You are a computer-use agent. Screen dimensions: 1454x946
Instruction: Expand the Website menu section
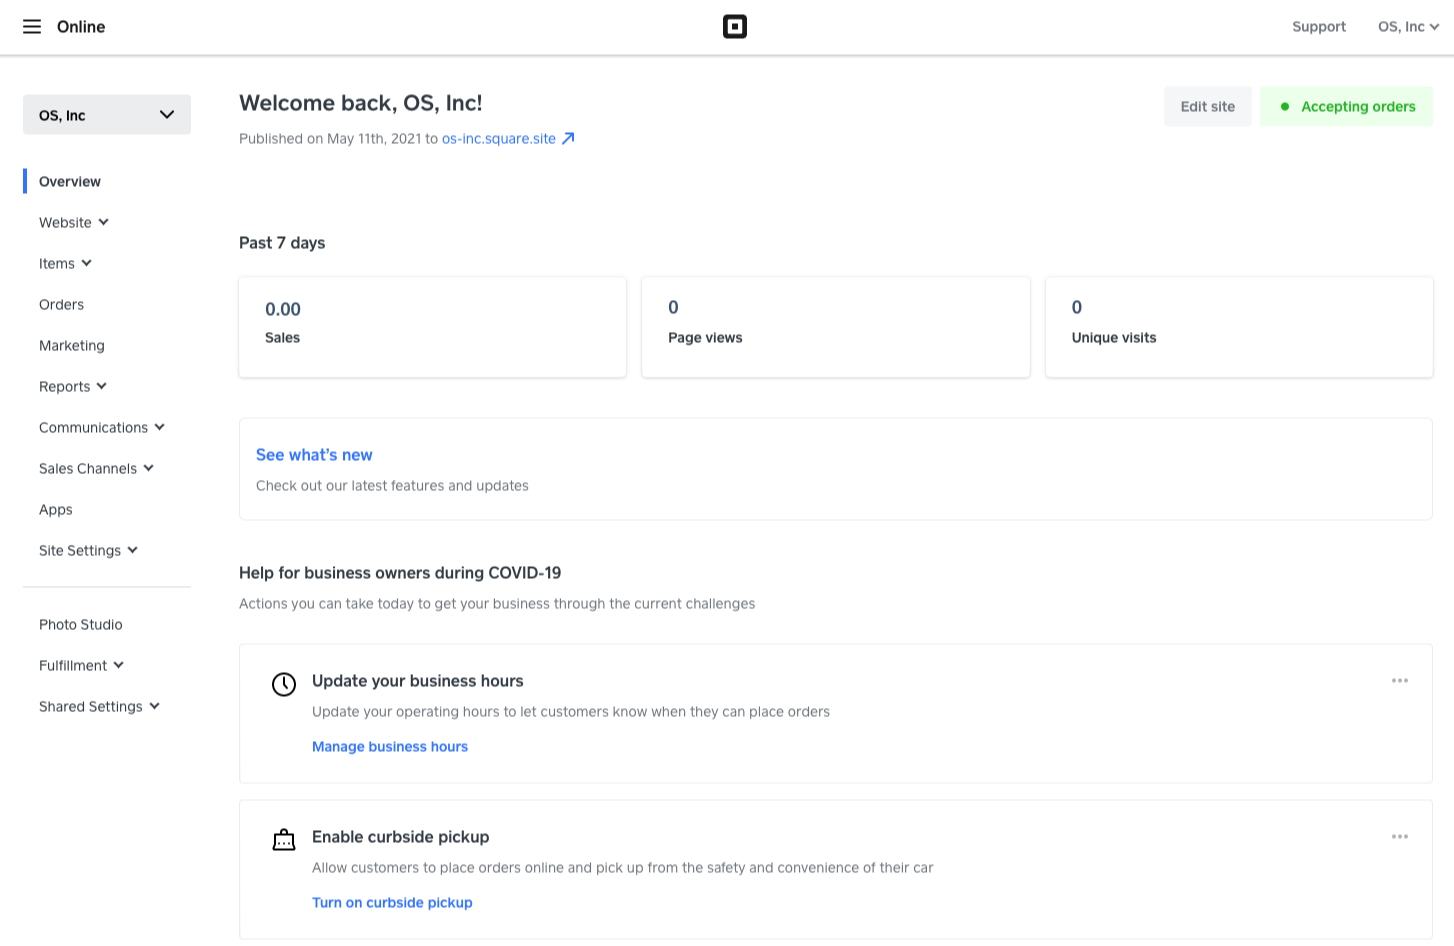tap(74, 223)
